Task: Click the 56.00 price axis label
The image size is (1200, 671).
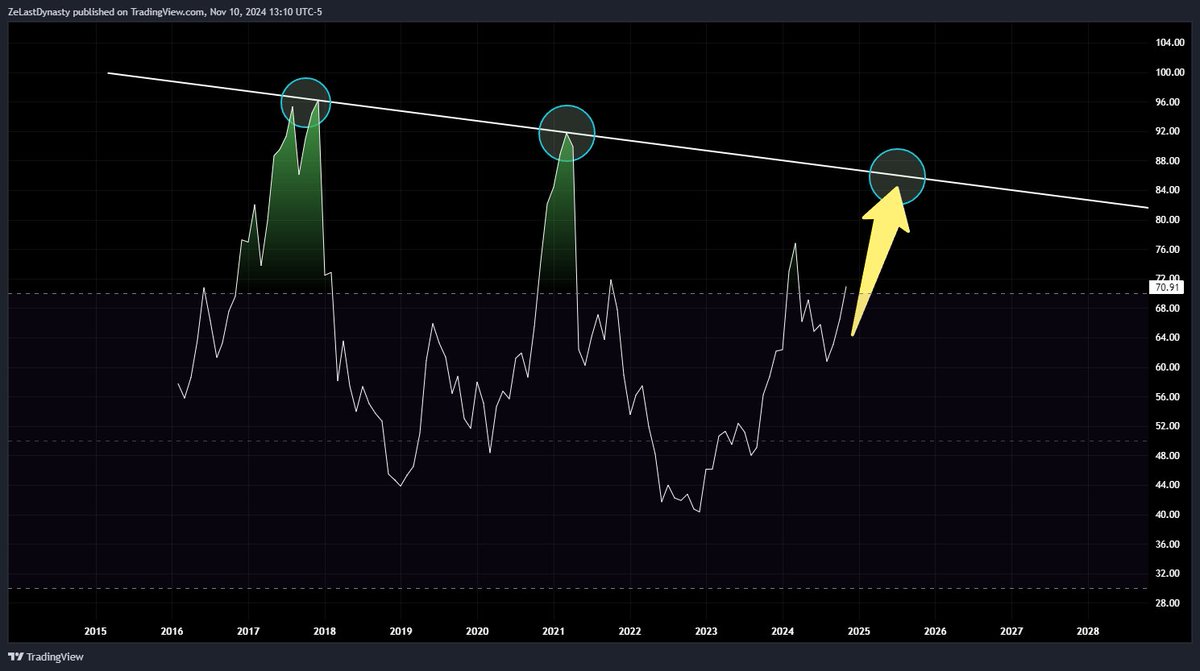Action: (1169, 397)
